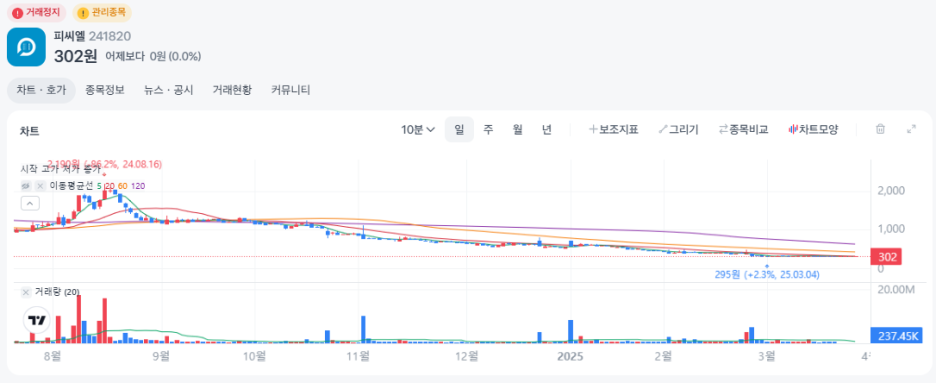This screenshot has width=936, height=383.
Task: Open the TradingView logo button
Action: (37, 320)
